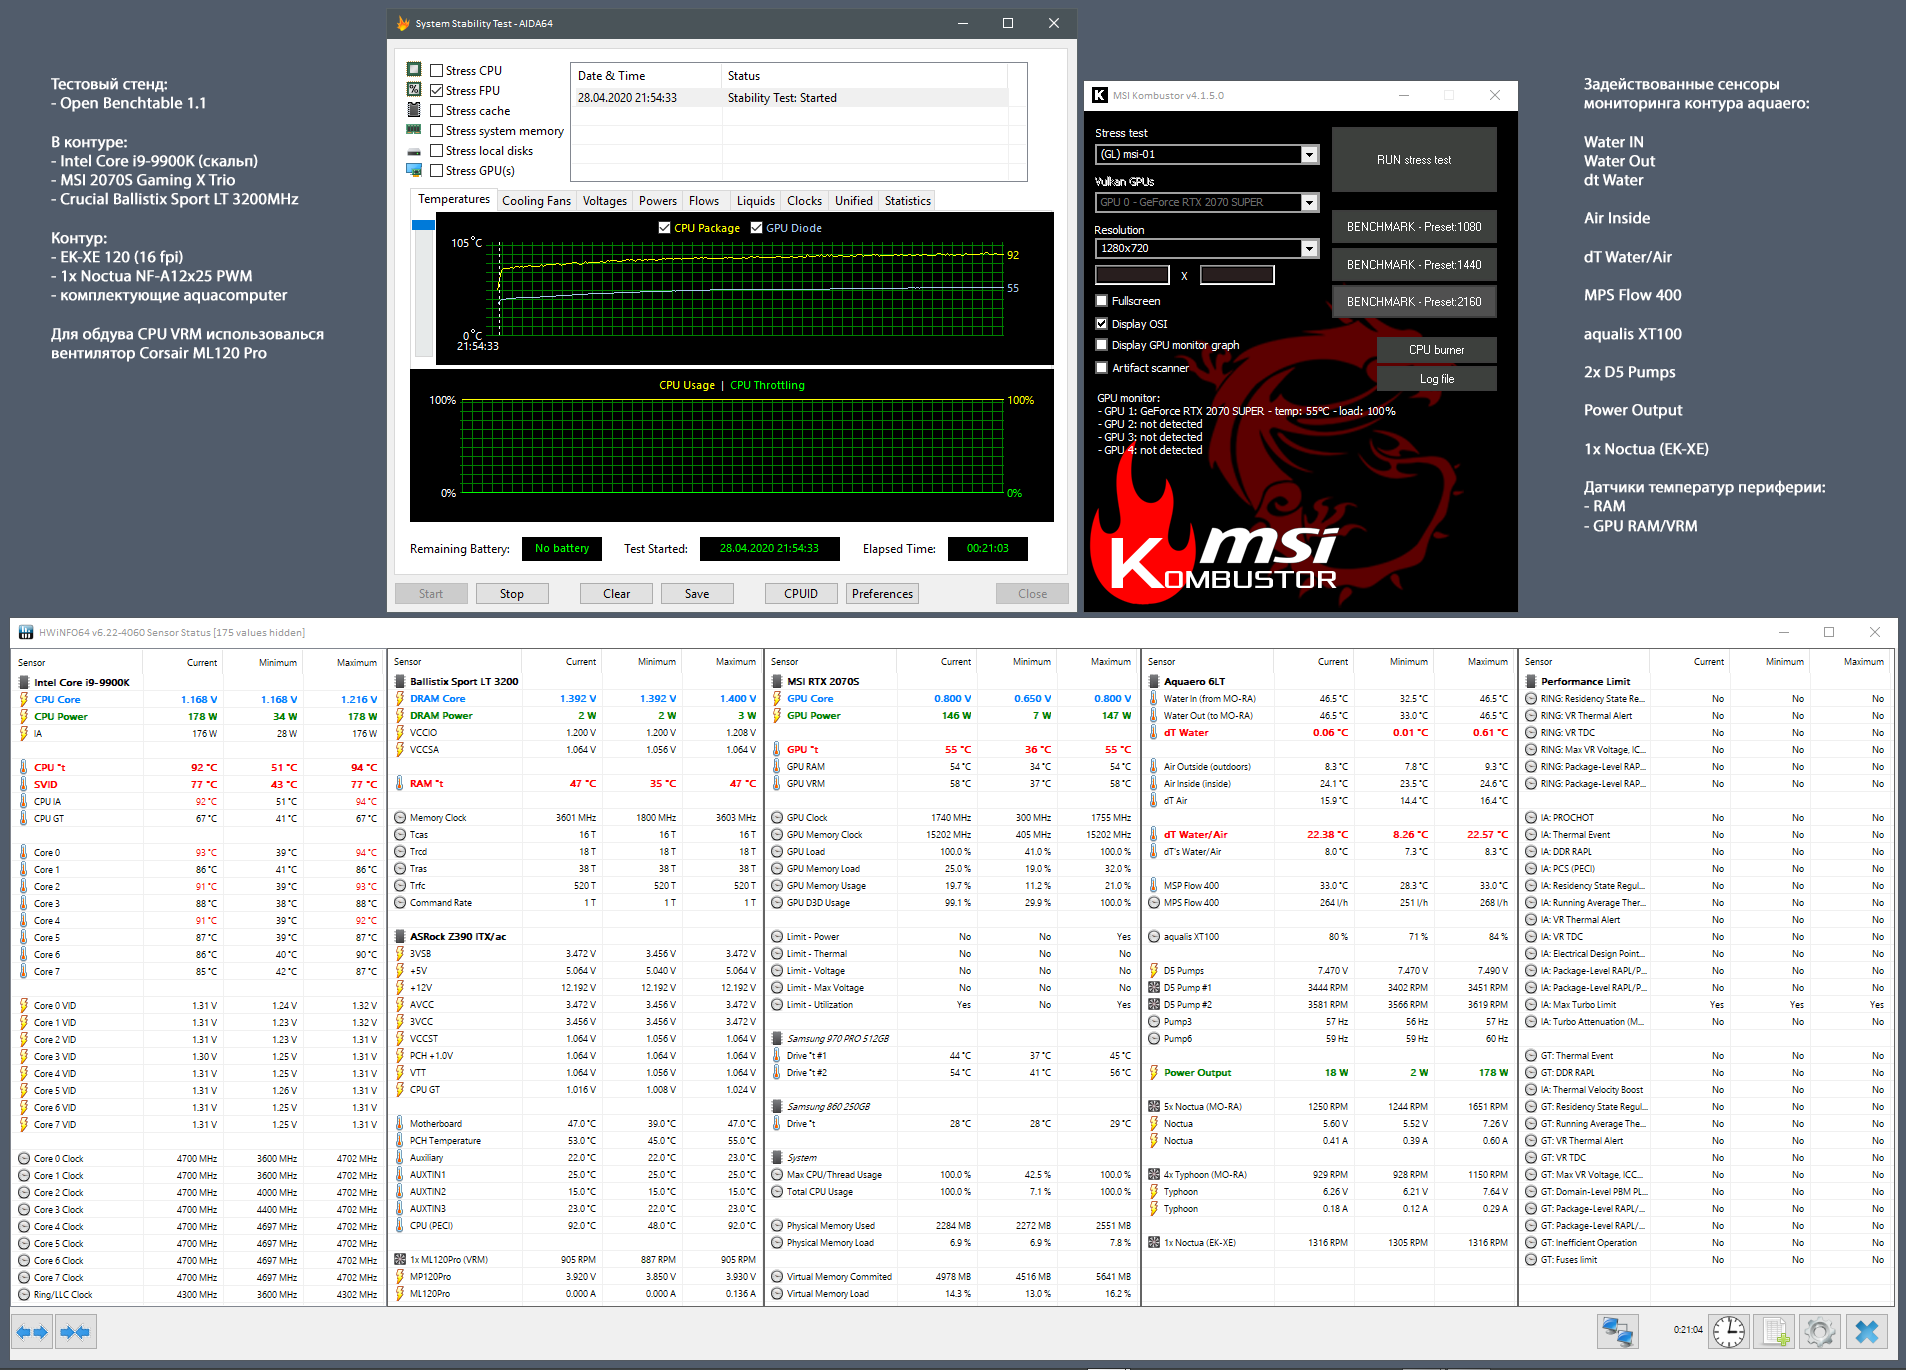Switch to the Cooling Fans tab

pos(536,200)
